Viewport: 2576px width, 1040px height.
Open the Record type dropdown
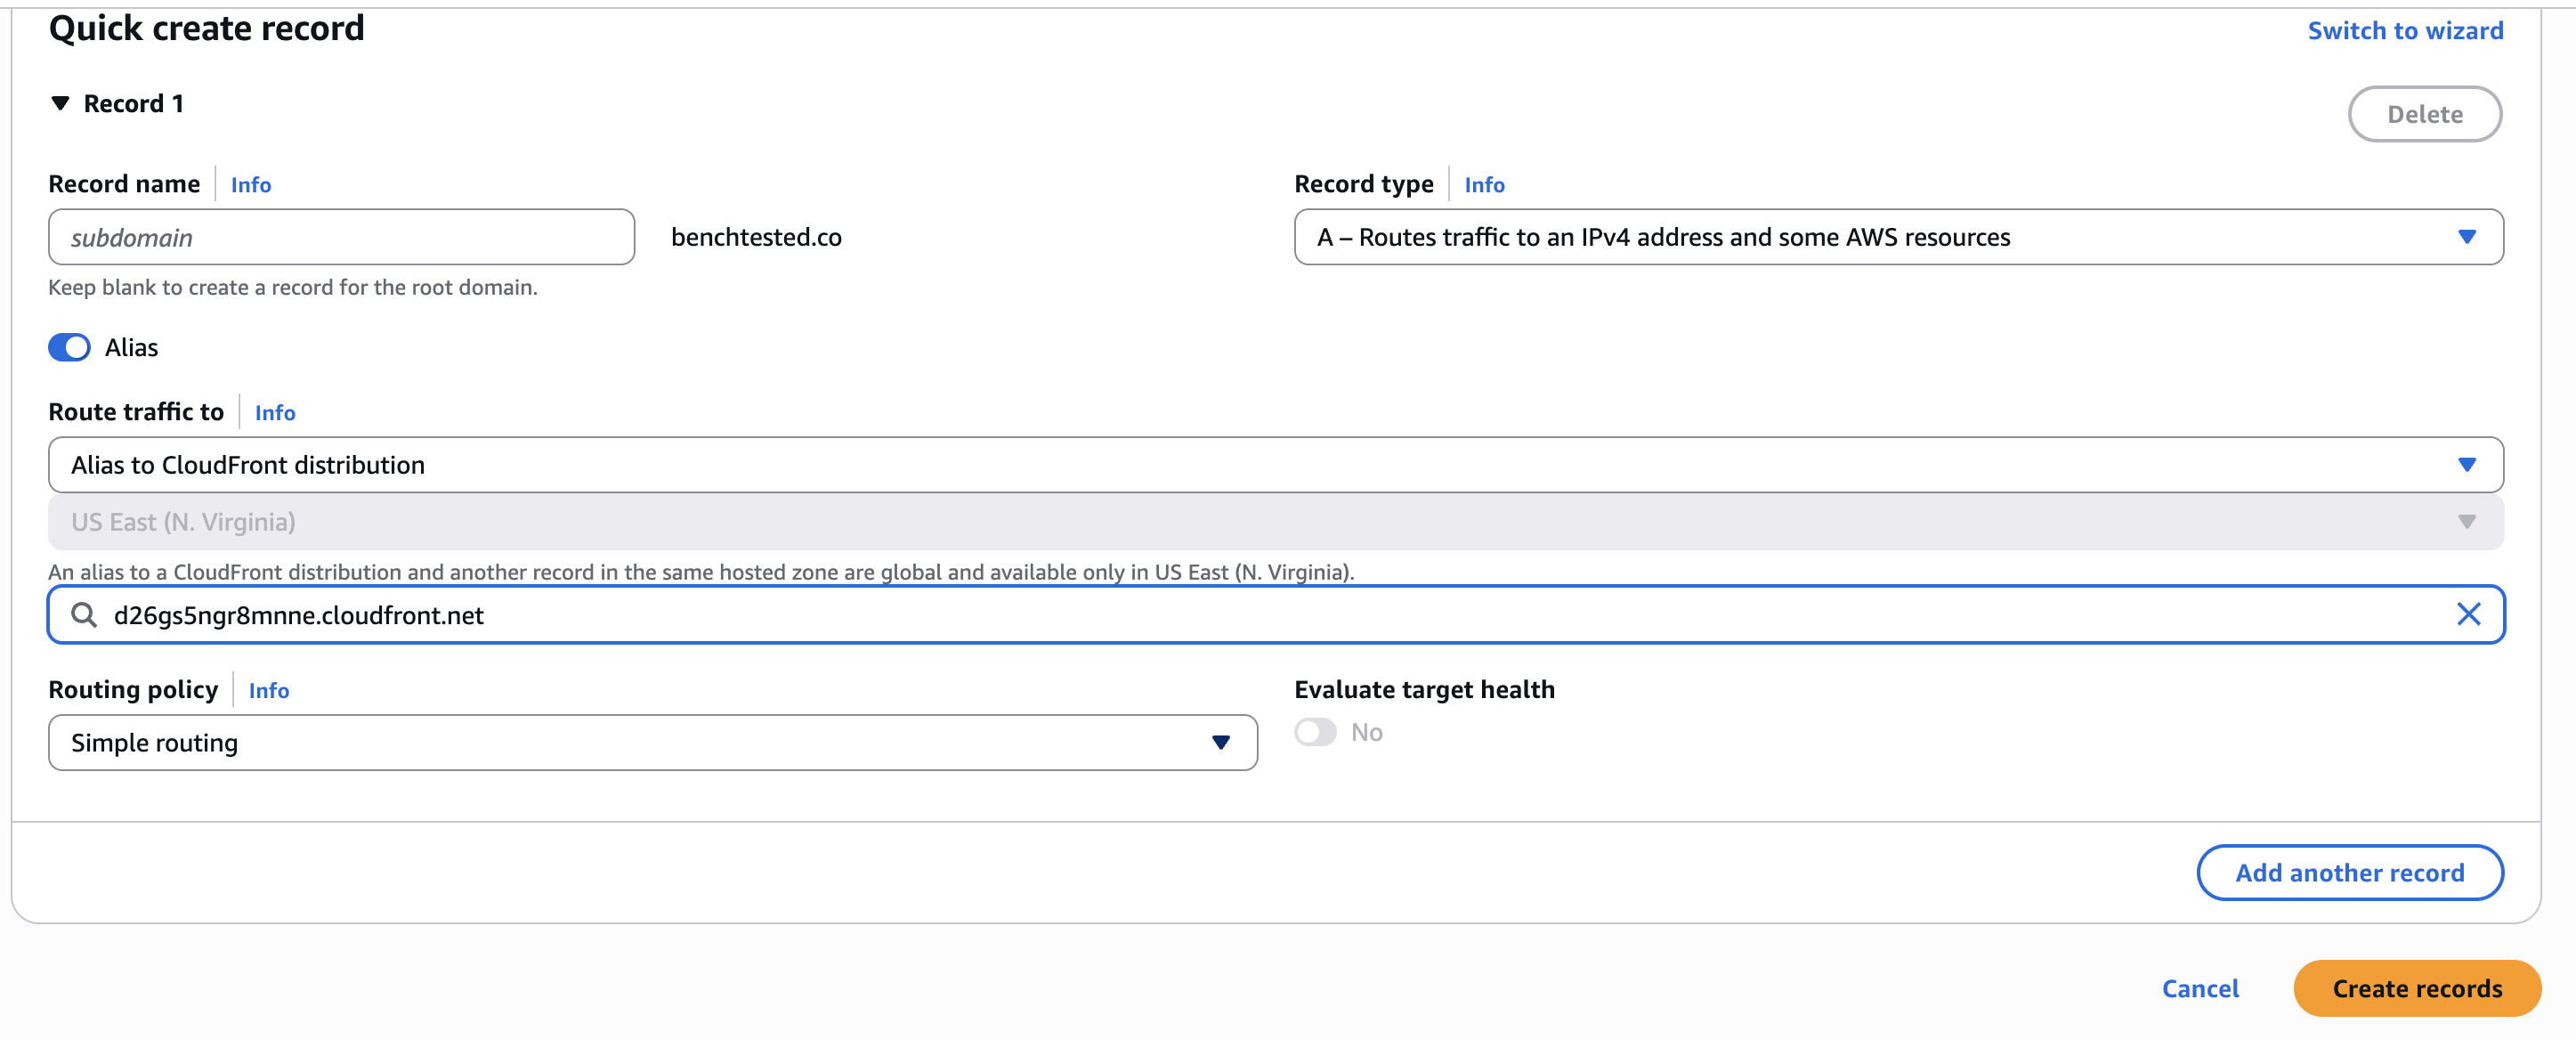pos(1898,237)
